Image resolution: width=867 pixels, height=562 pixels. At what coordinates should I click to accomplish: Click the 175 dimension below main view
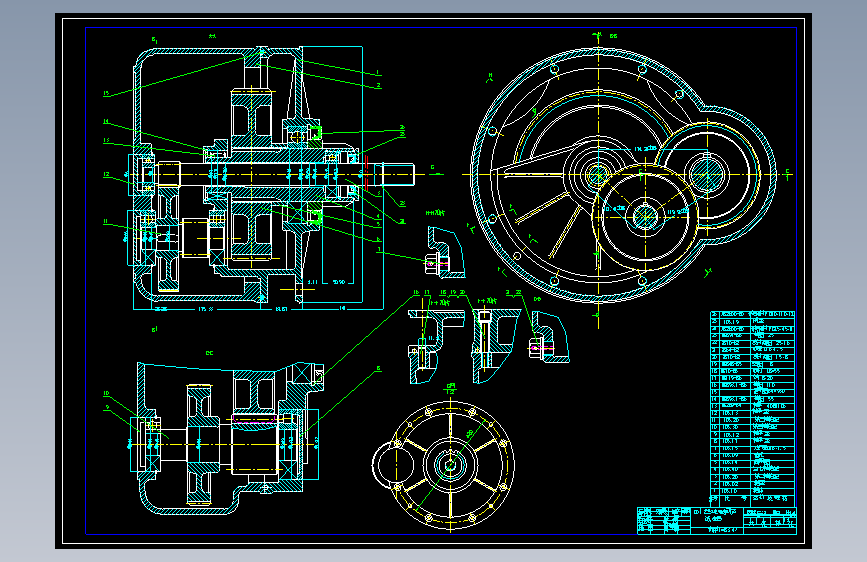(x=205, y=309)
